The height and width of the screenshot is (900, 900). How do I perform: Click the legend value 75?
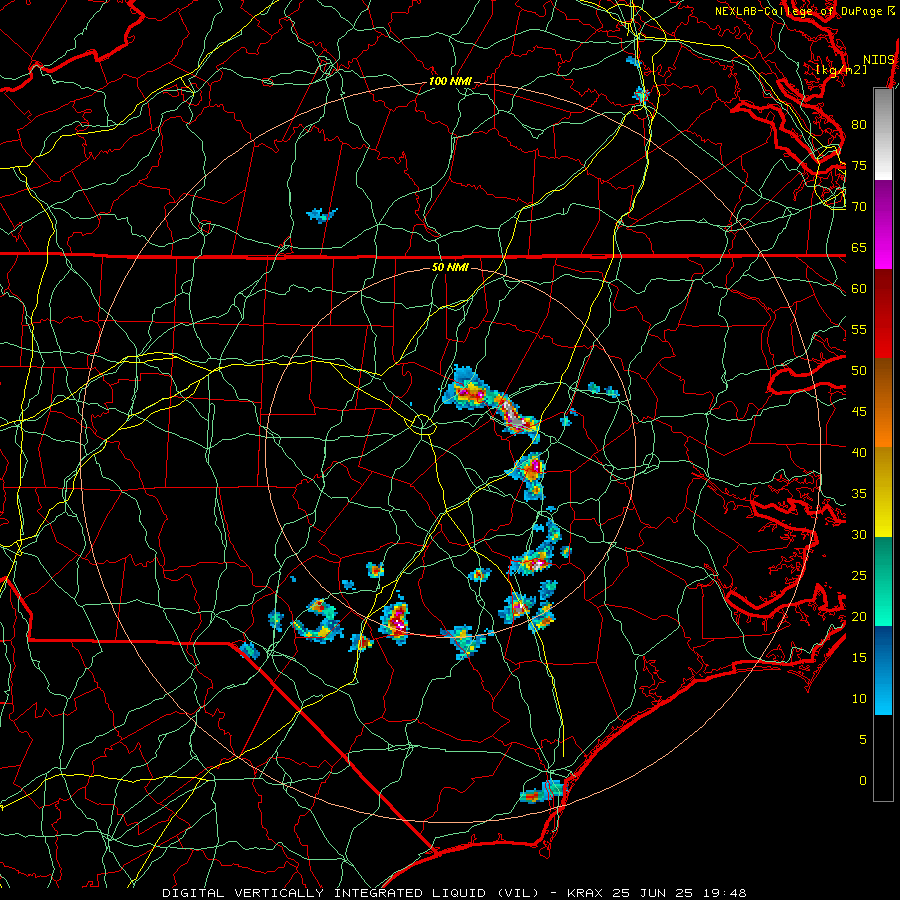tap(859, 166)
